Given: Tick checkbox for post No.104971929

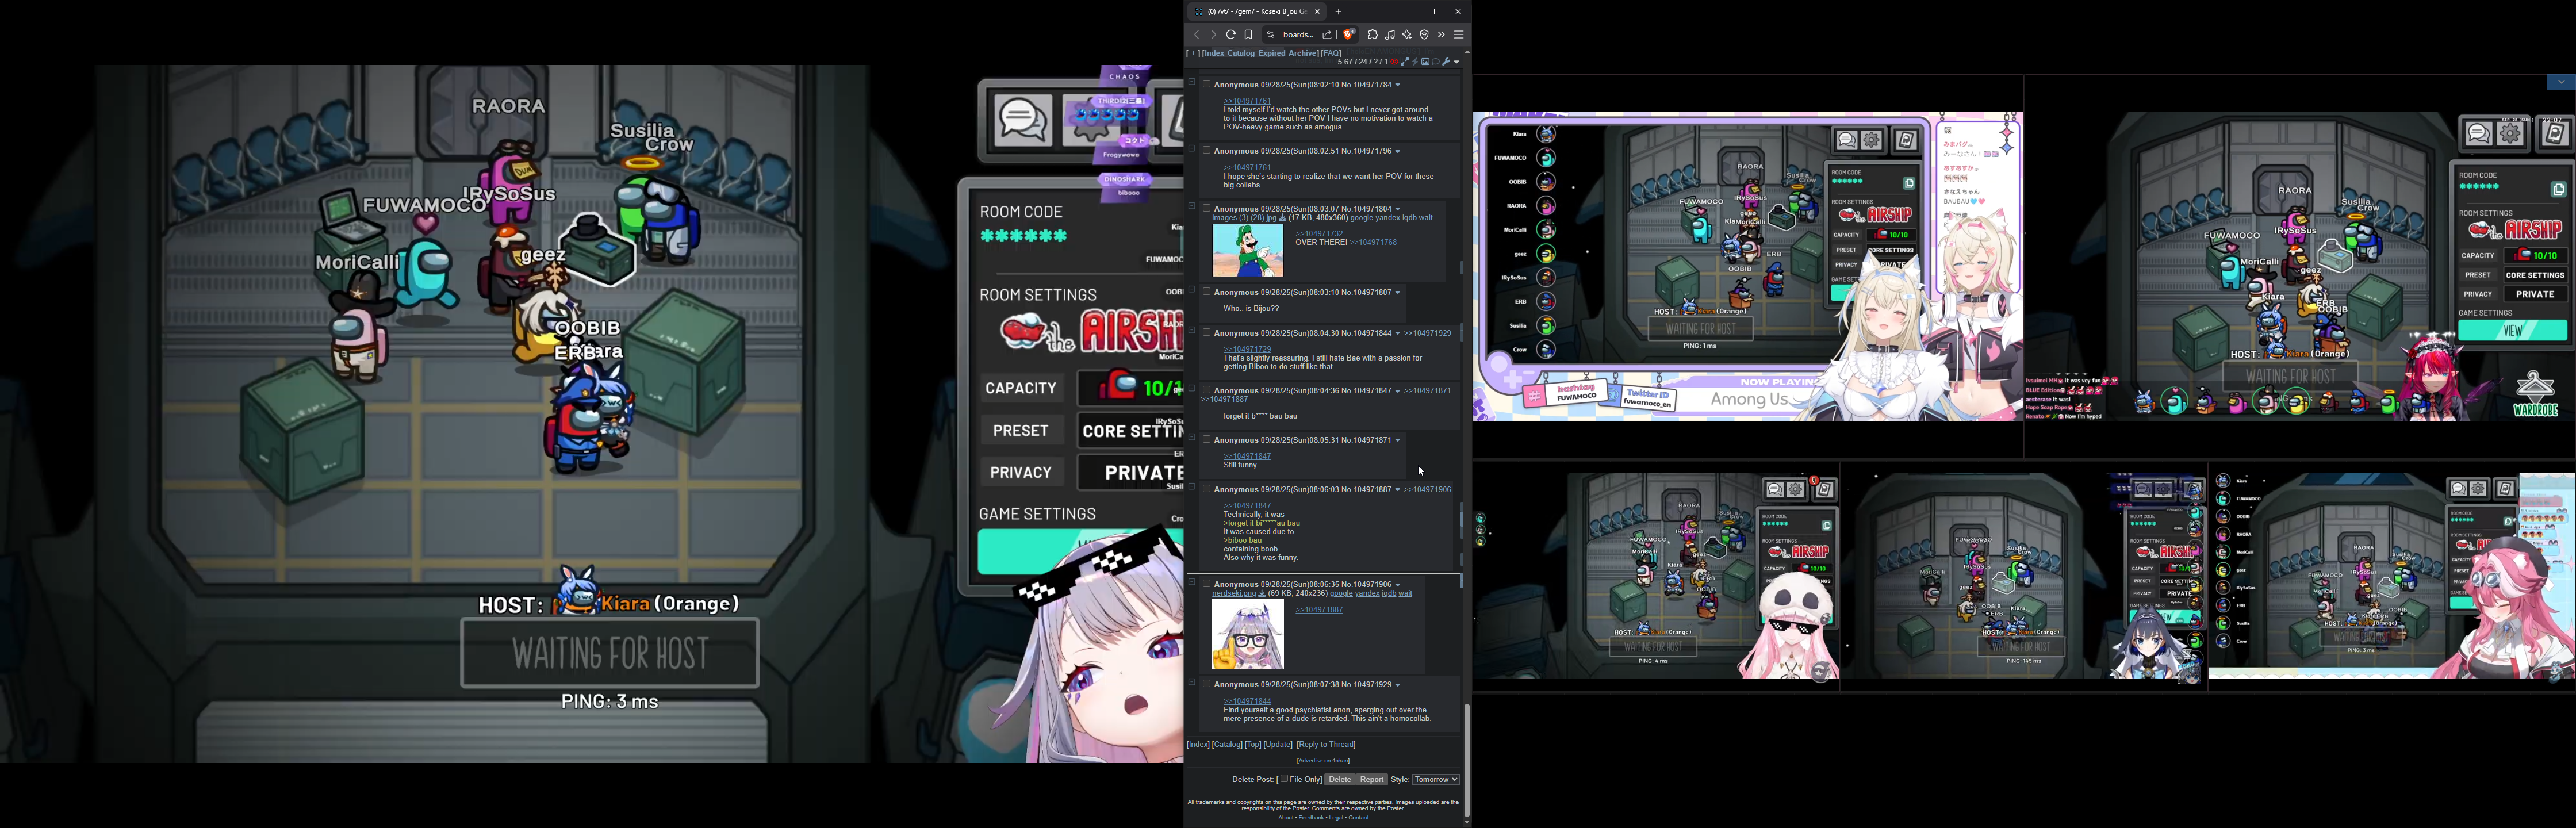Looking at the screenshot, I should pyautogui.click(x=1206, y=684).
